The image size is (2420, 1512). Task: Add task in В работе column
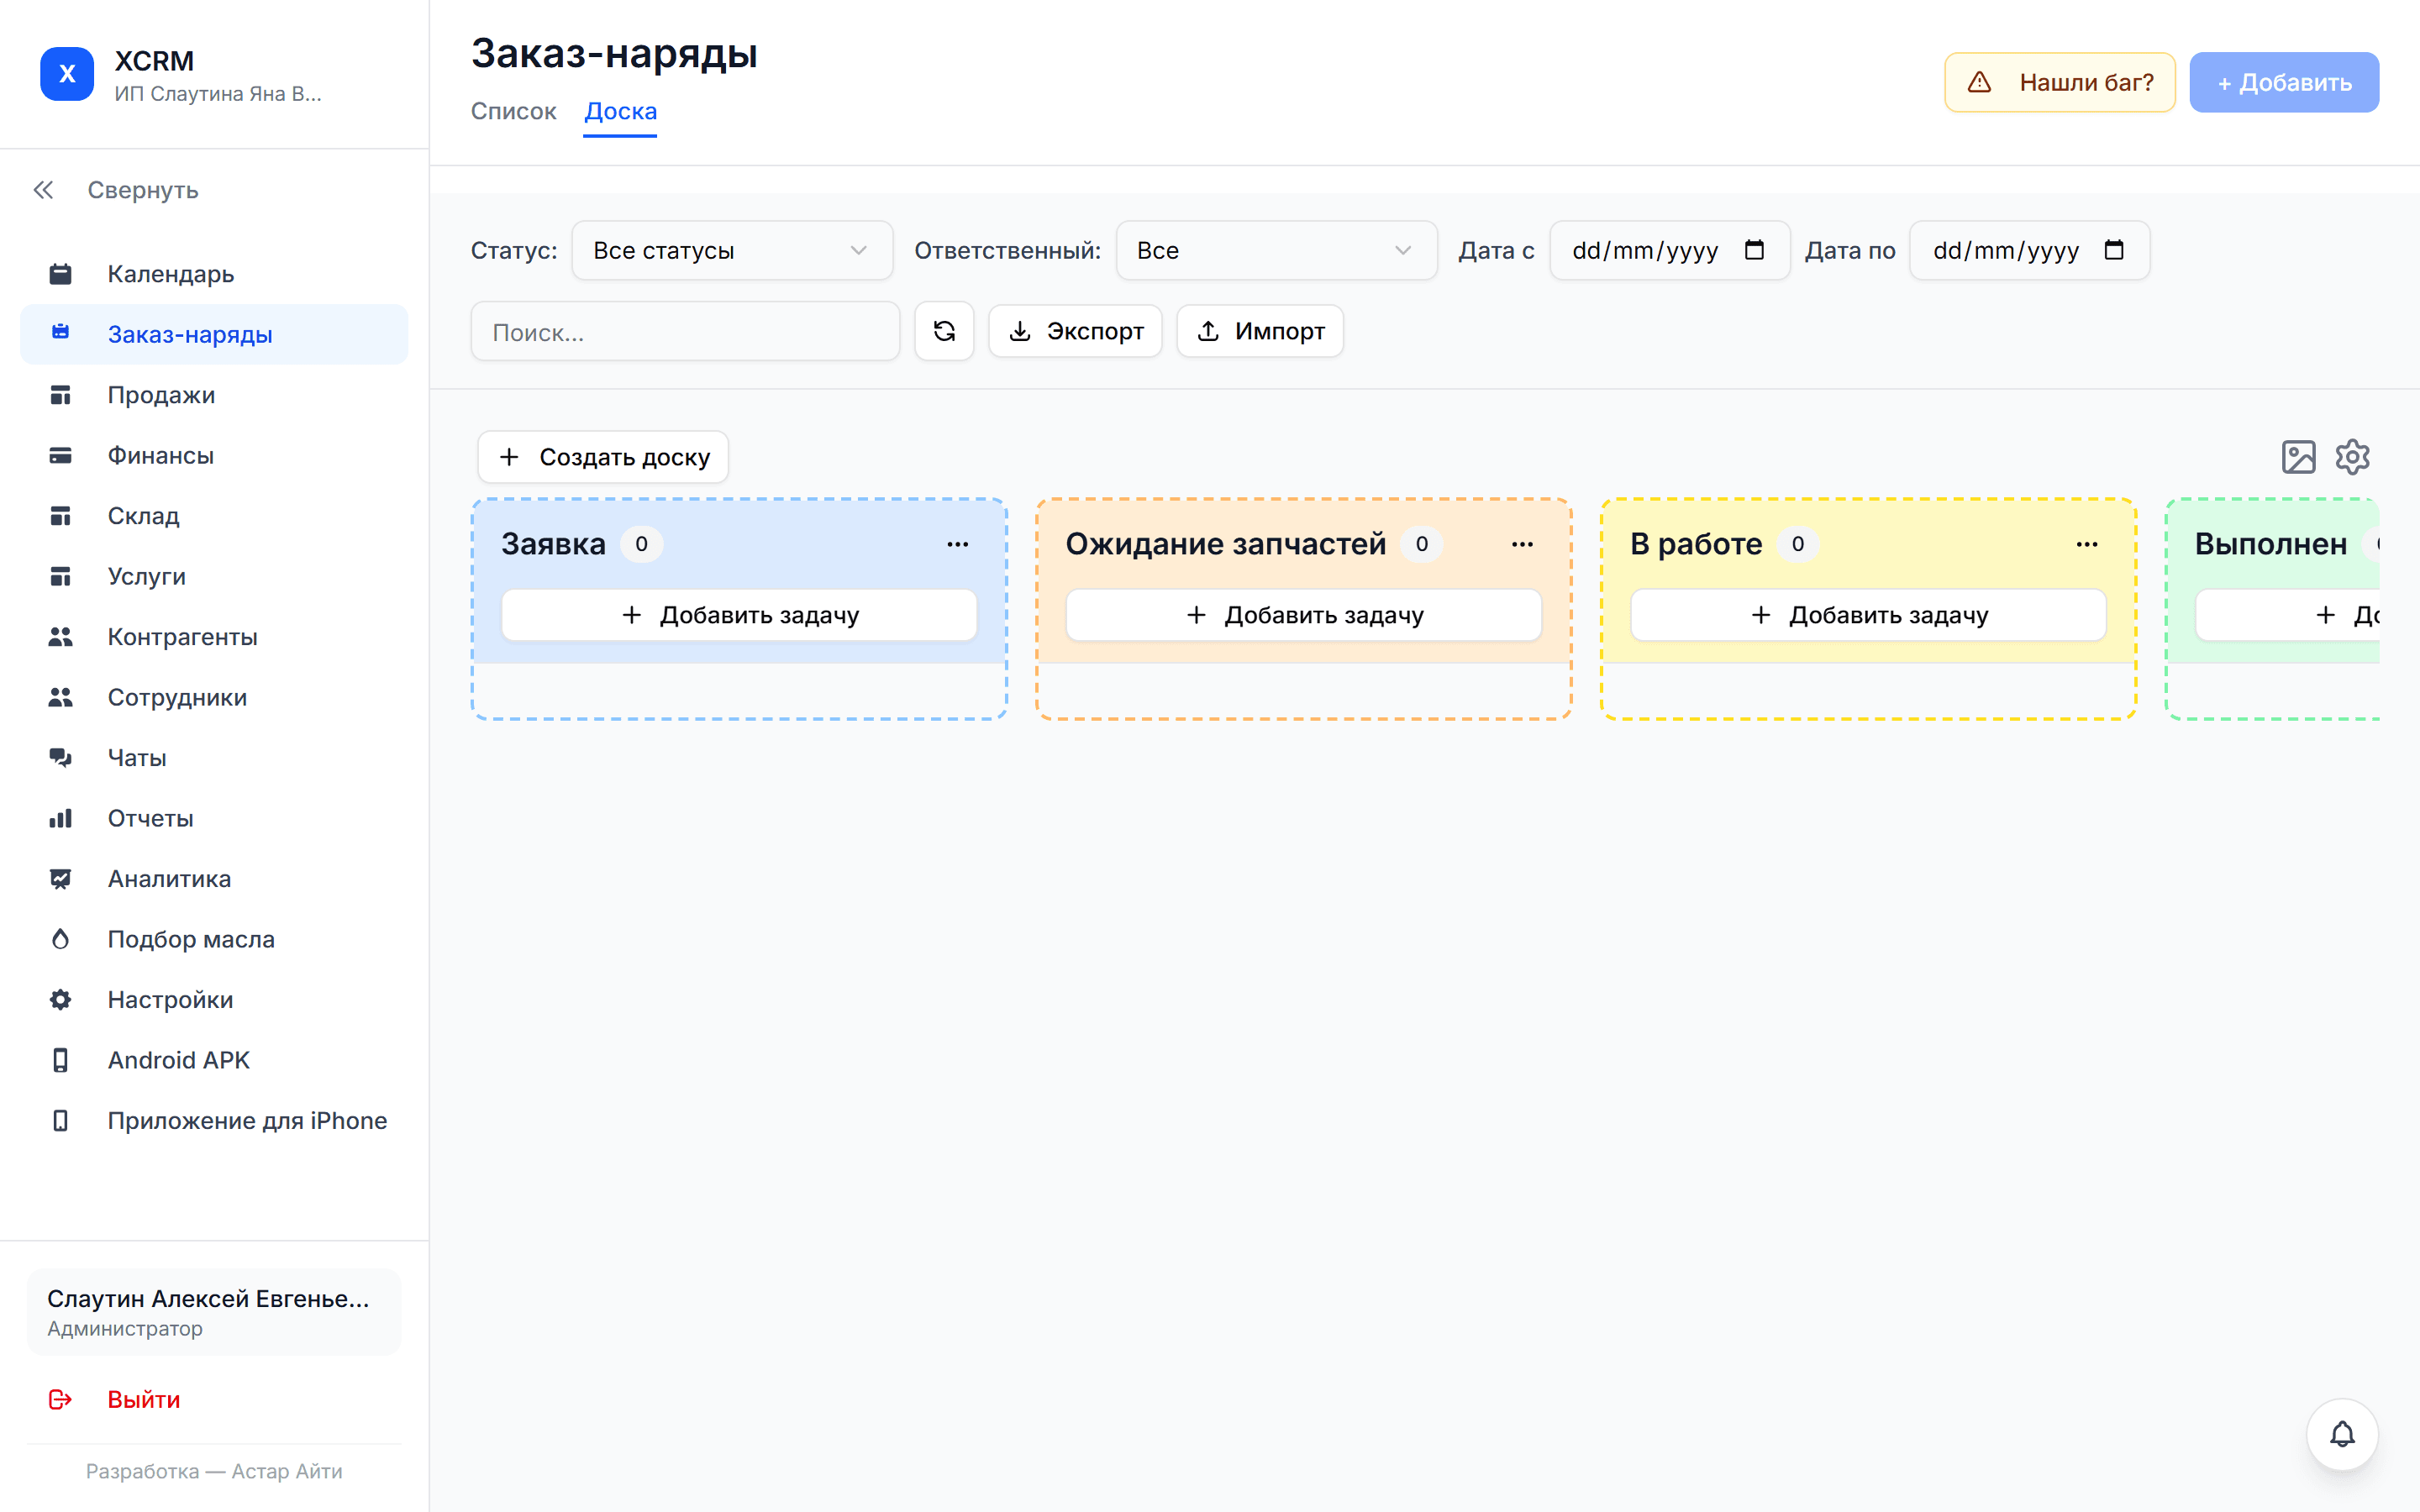point(1868,615)
